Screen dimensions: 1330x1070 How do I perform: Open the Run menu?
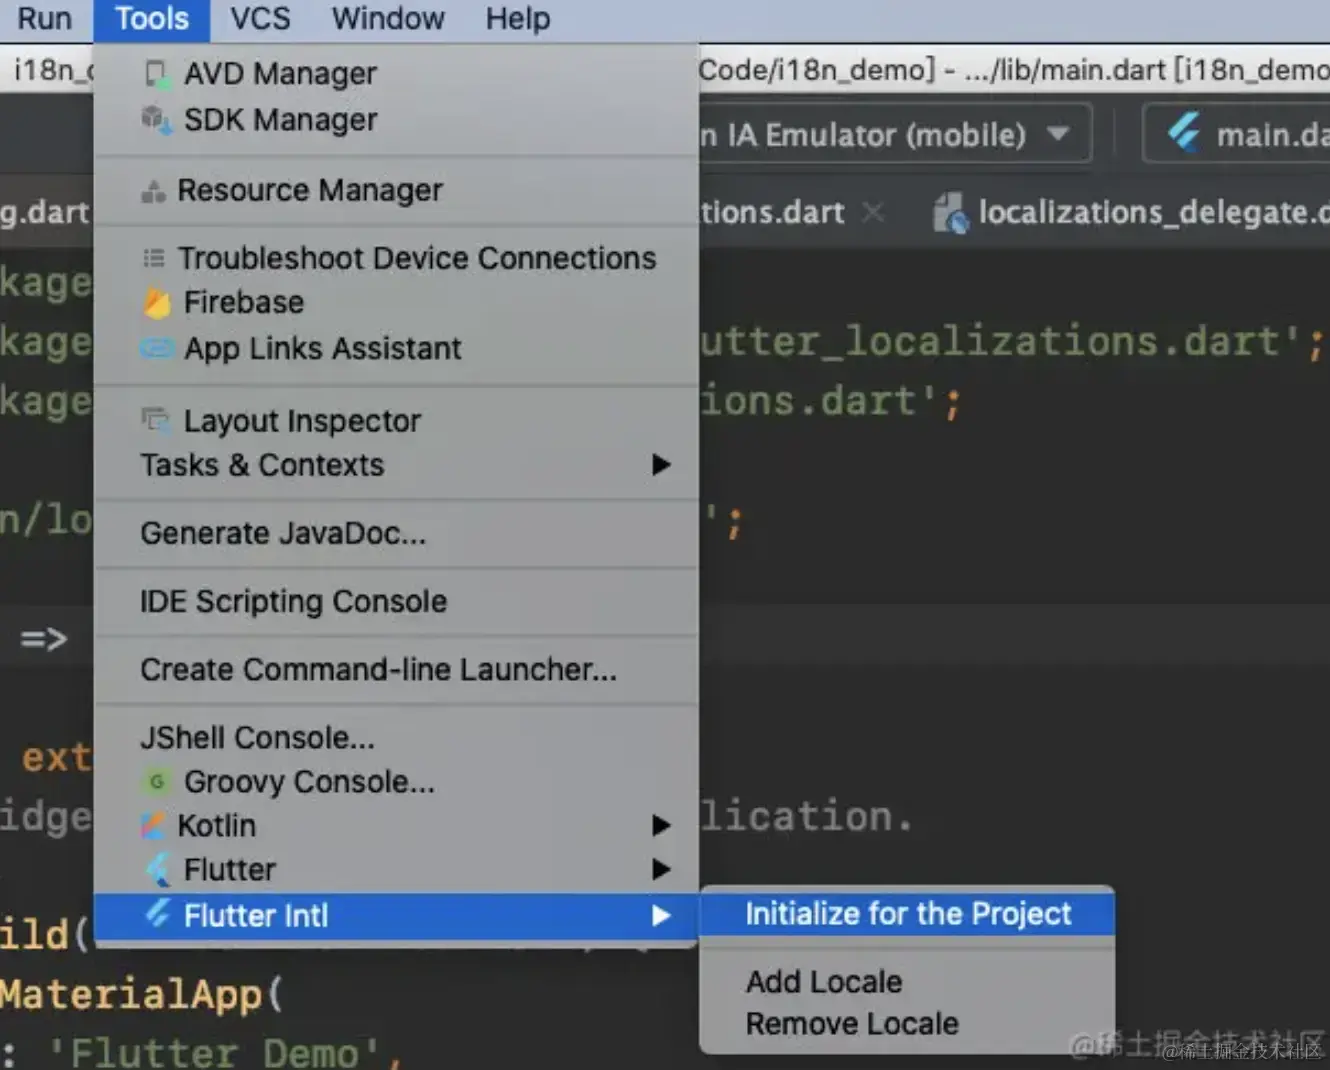tap(45, 19)
